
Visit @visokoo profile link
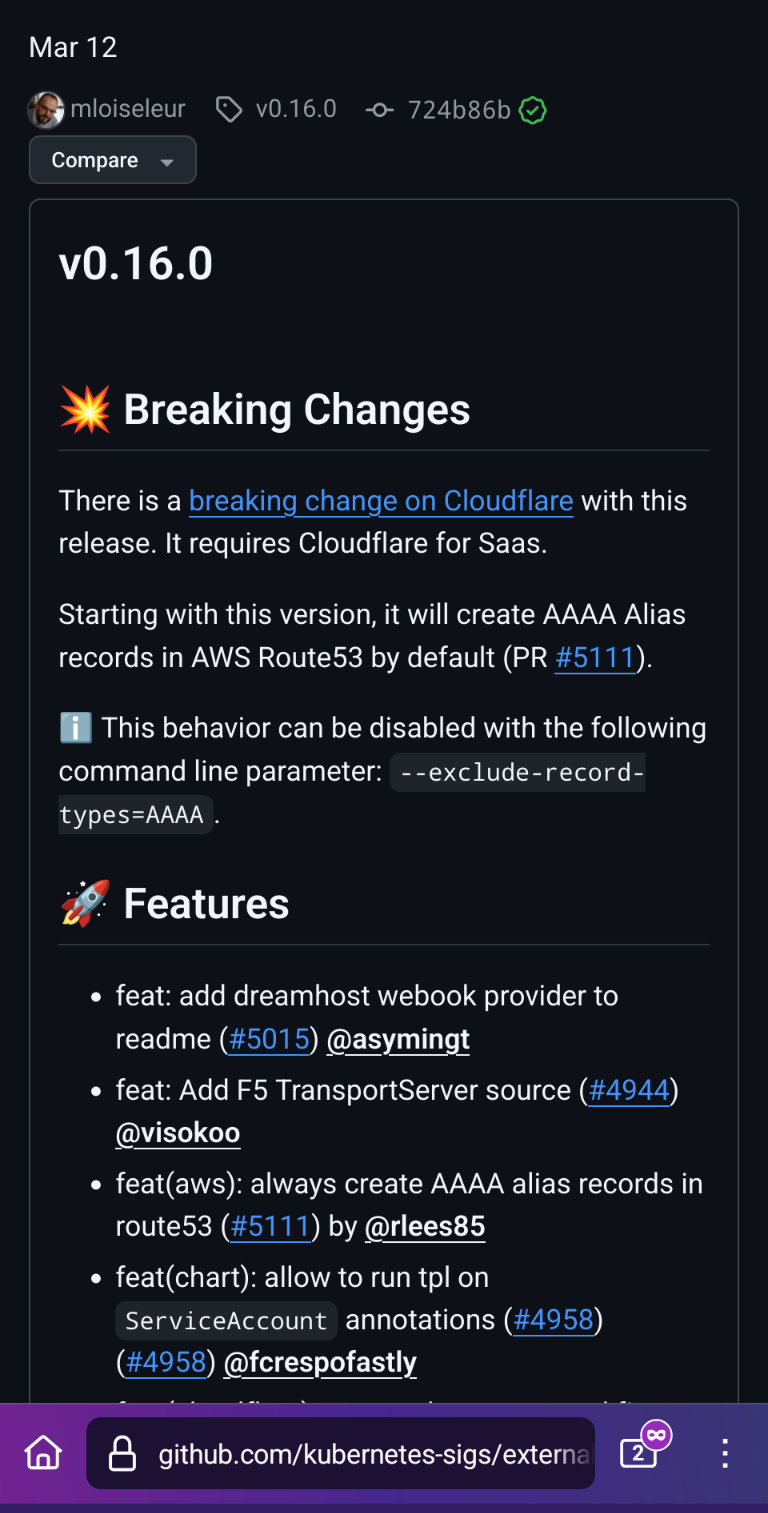coord(178,1133)
